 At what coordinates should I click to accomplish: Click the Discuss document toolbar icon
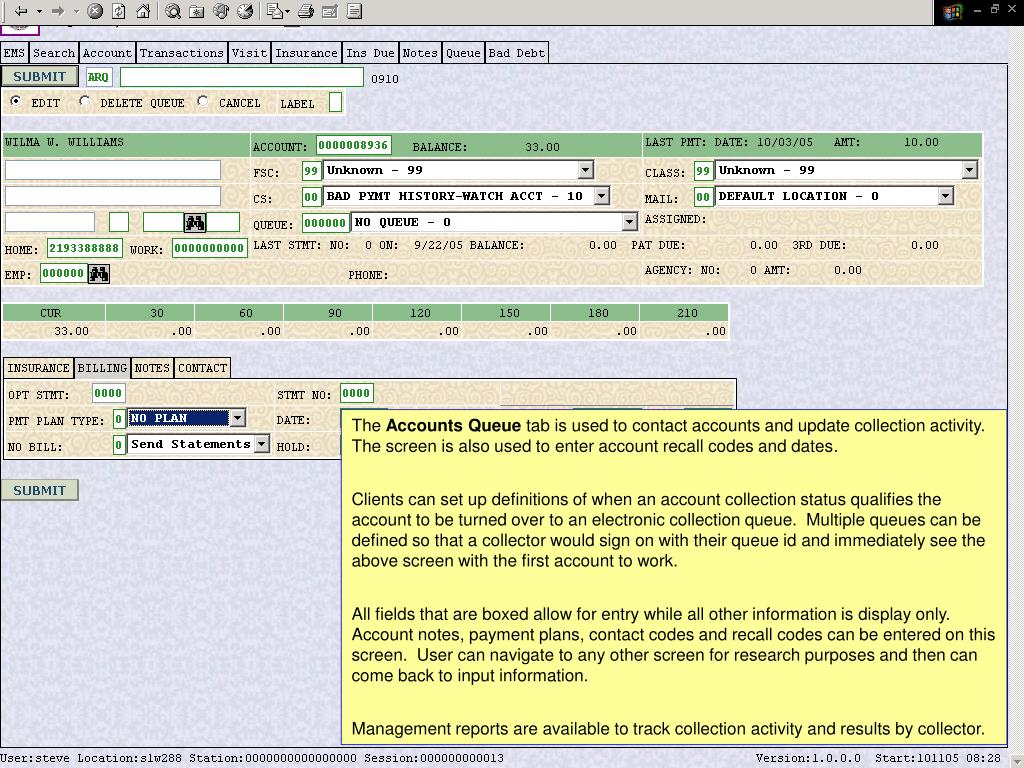354,11
